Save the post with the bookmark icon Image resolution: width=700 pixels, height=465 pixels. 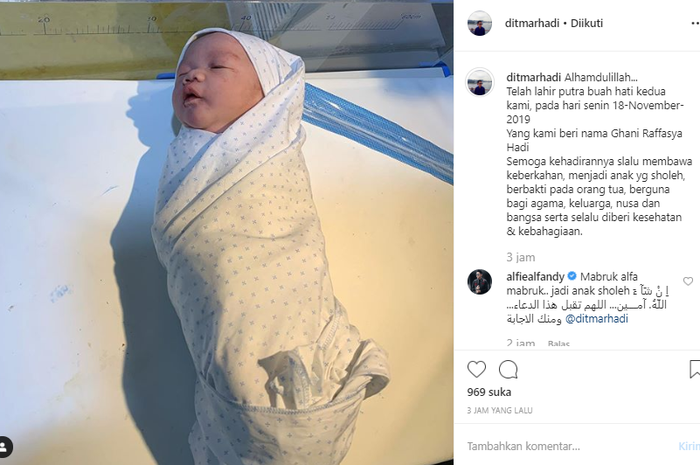tap(695, 370)
